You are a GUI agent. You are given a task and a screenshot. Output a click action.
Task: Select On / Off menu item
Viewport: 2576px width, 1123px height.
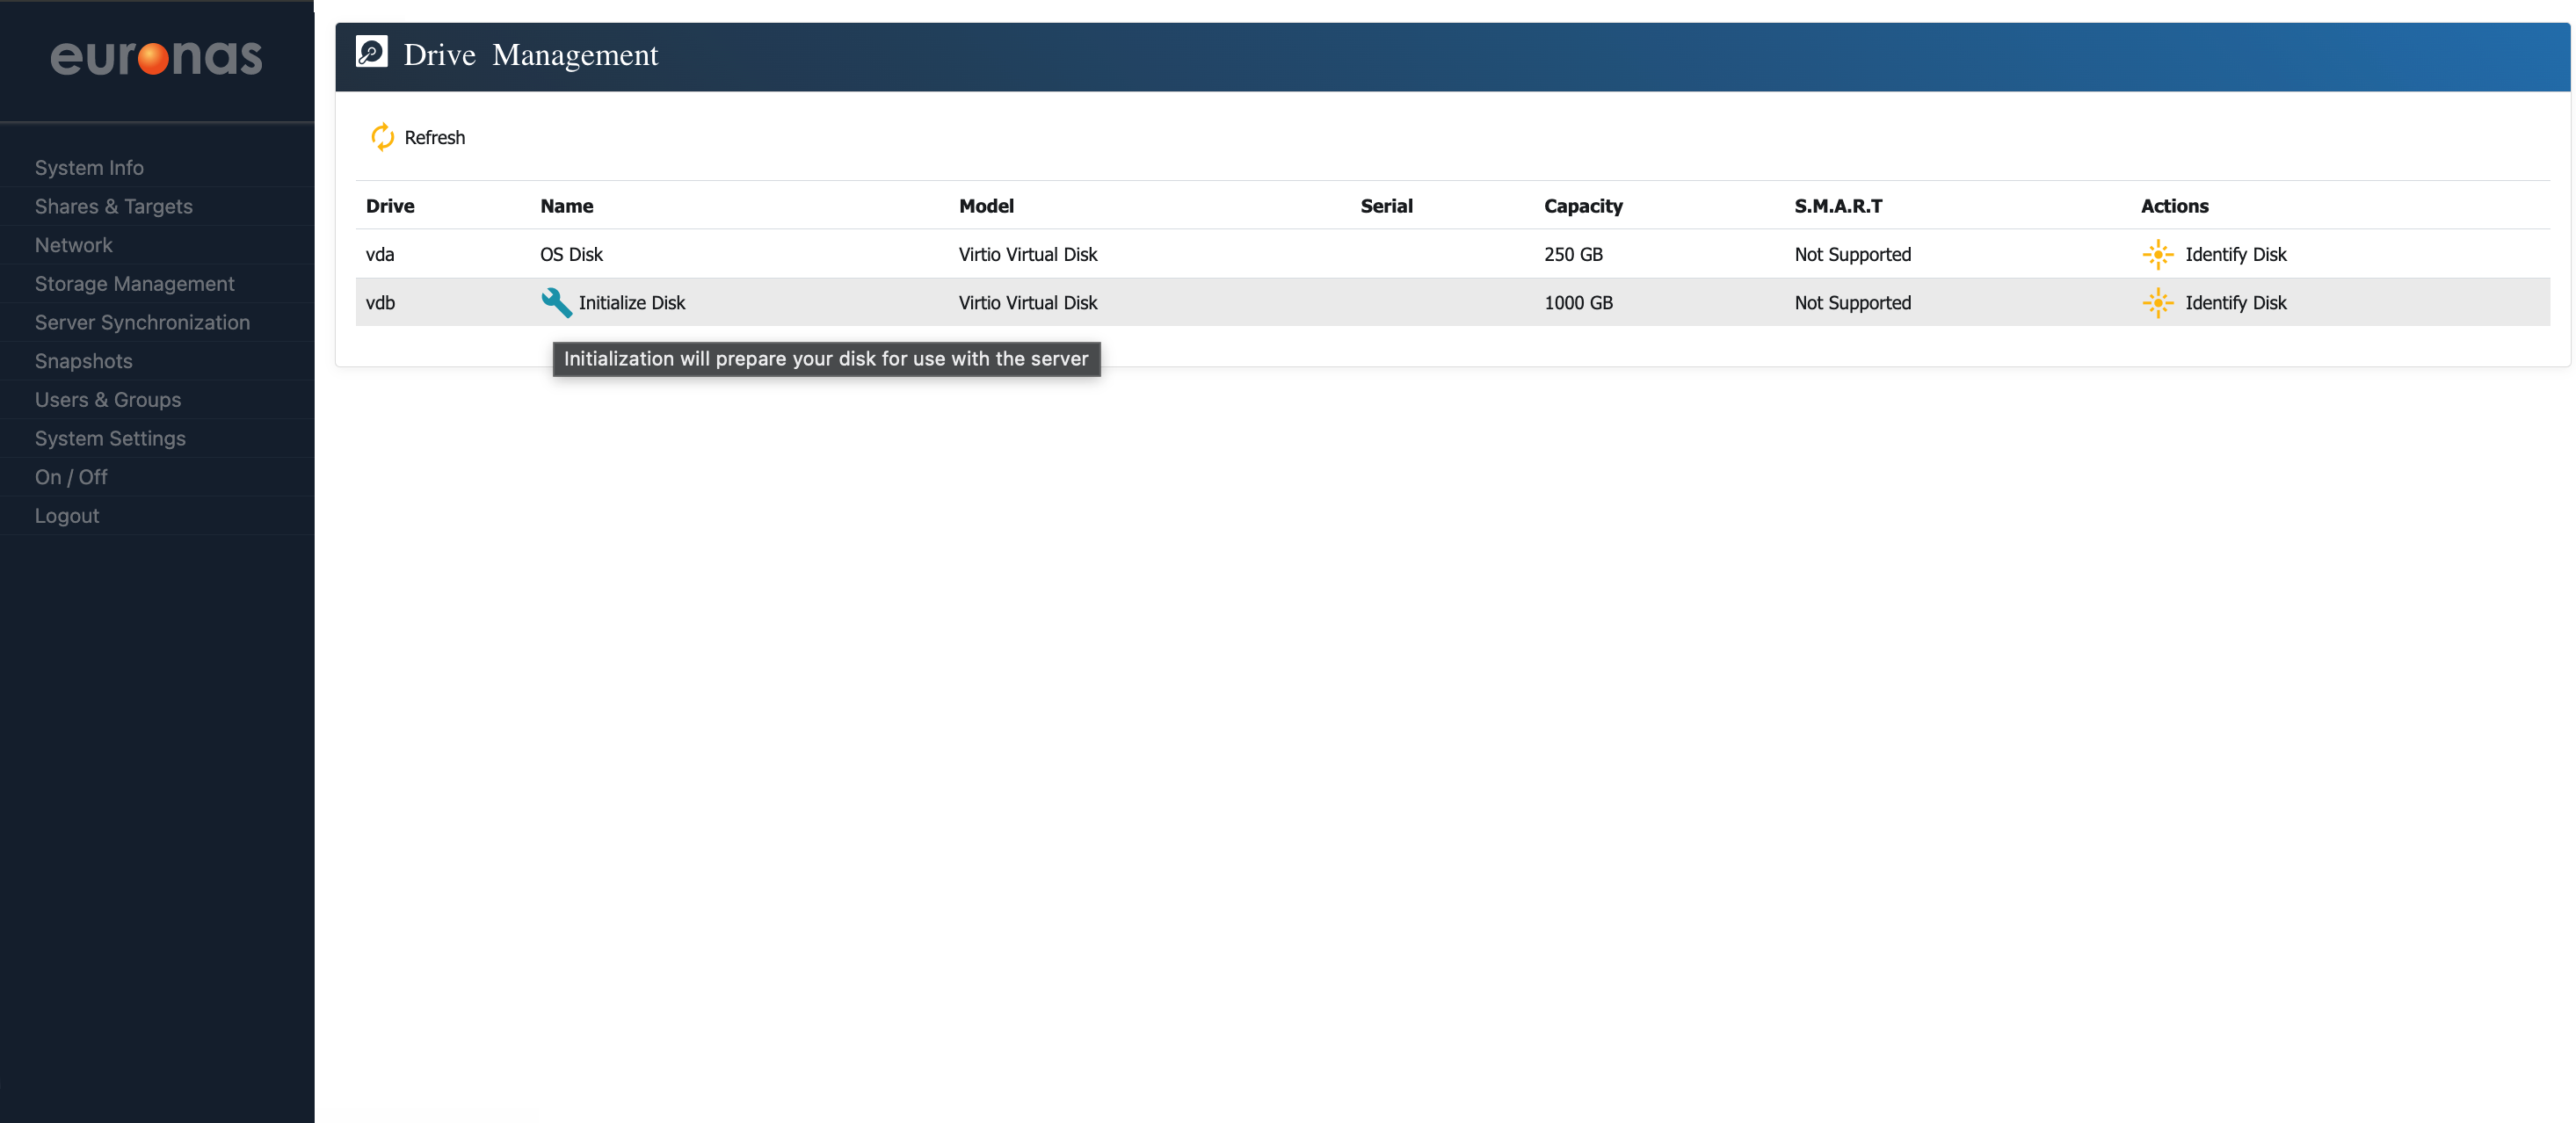[x=71, y=477]
